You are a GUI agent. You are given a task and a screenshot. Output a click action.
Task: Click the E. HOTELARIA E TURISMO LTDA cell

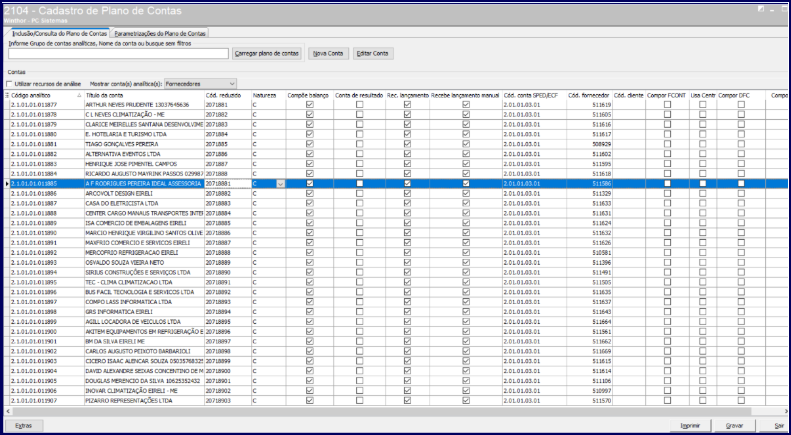click(144, 134)
